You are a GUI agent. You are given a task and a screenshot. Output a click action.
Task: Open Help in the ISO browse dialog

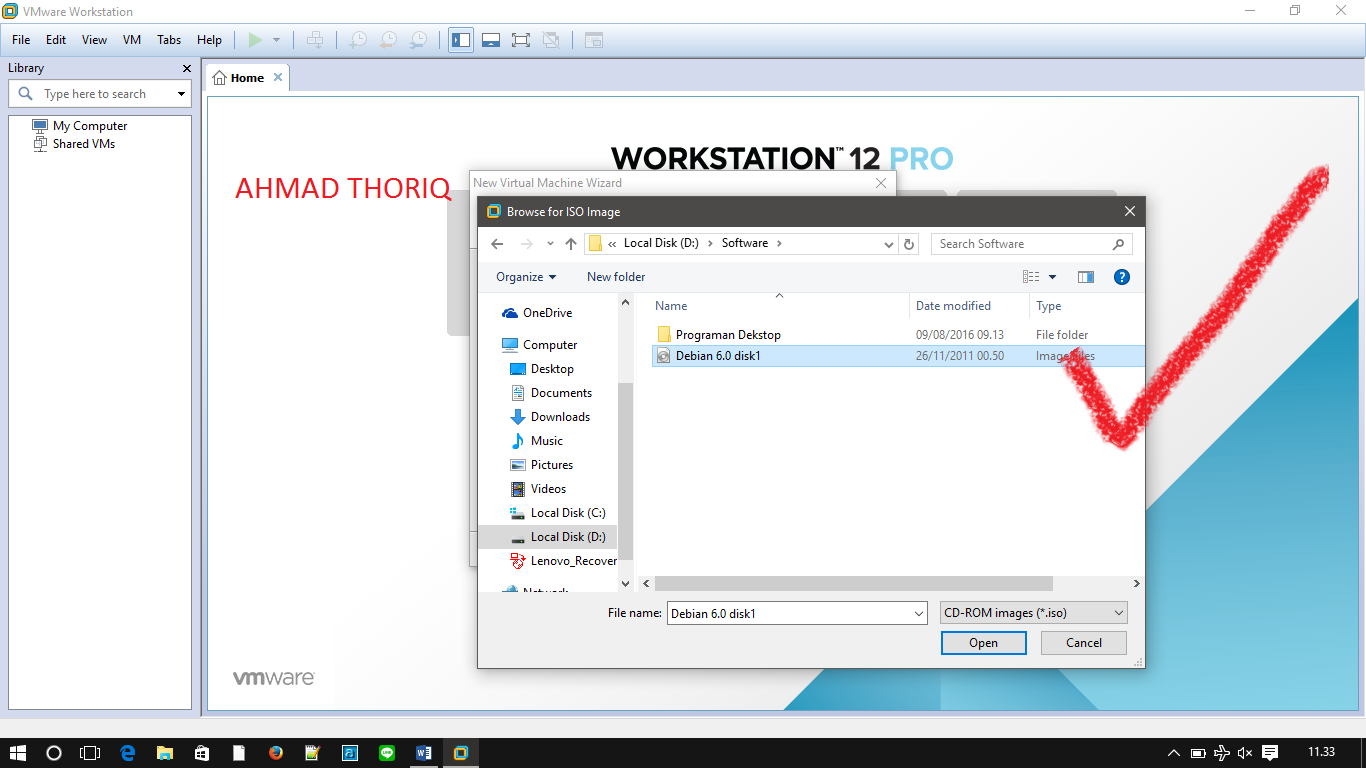tap(1121, 277)
